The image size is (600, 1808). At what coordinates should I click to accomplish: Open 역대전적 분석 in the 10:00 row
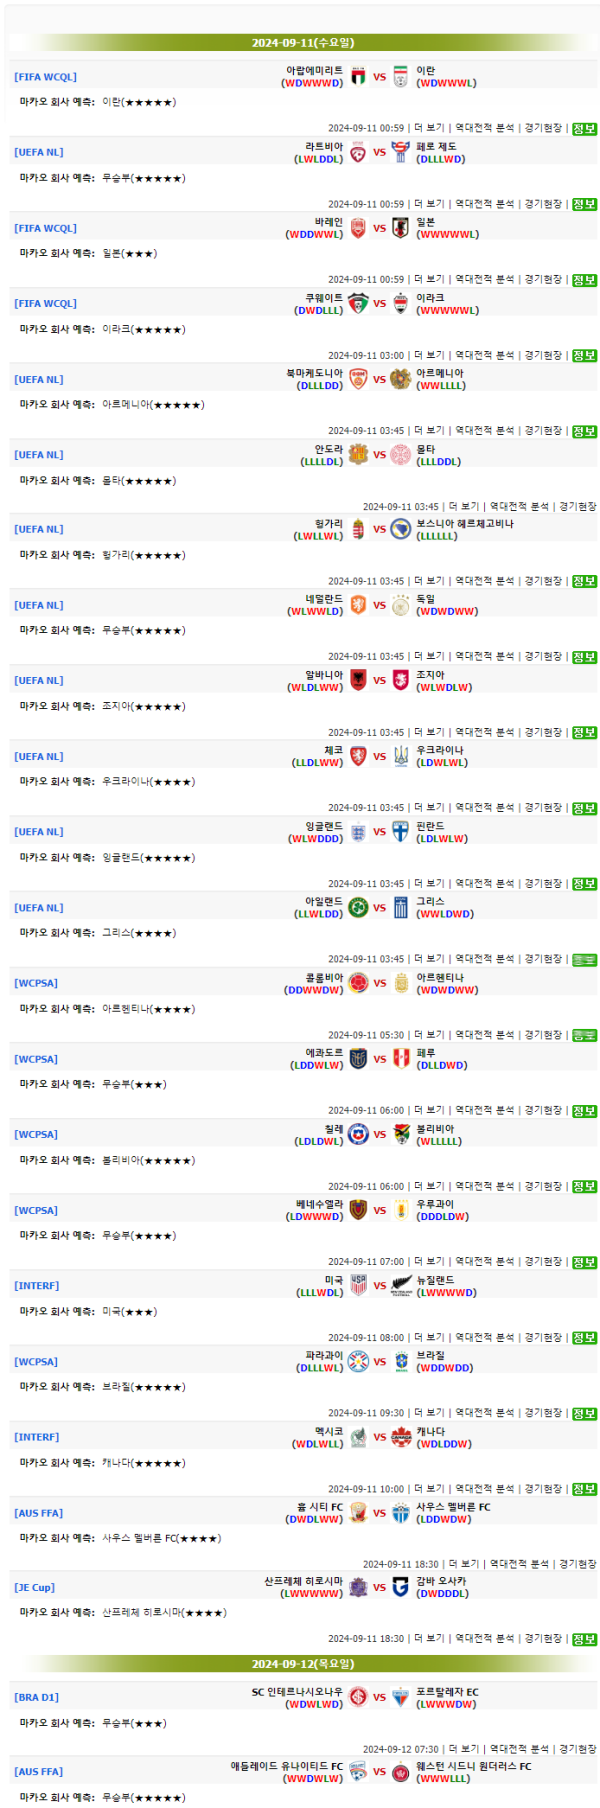[x=484, y=1489]
